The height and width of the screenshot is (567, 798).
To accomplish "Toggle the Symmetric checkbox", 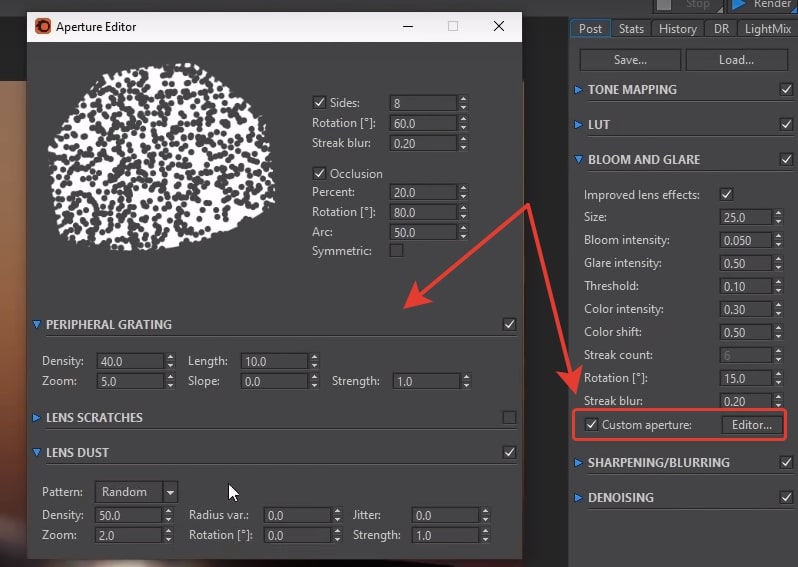I will point(396,251).
